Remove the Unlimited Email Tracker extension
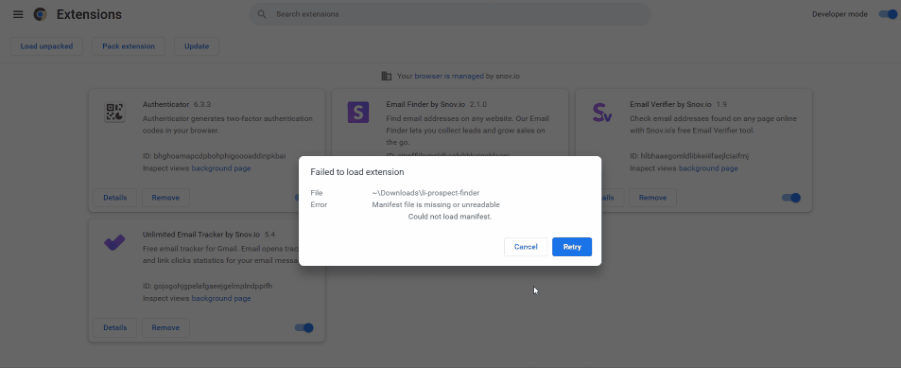Viewport: 901px width, 368px height. click(x=165, y=328)
